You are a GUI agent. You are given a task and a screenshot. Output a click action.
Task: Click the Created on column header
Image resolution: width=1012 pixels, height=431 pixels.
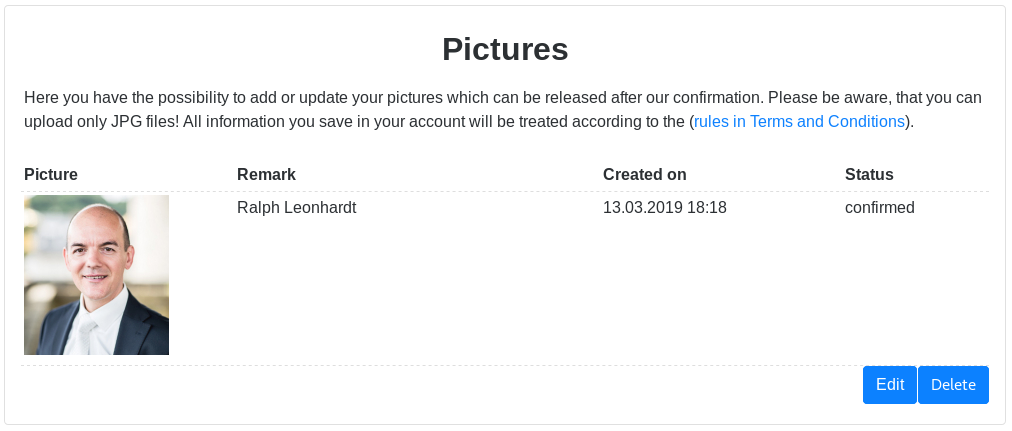click(644, 174)
